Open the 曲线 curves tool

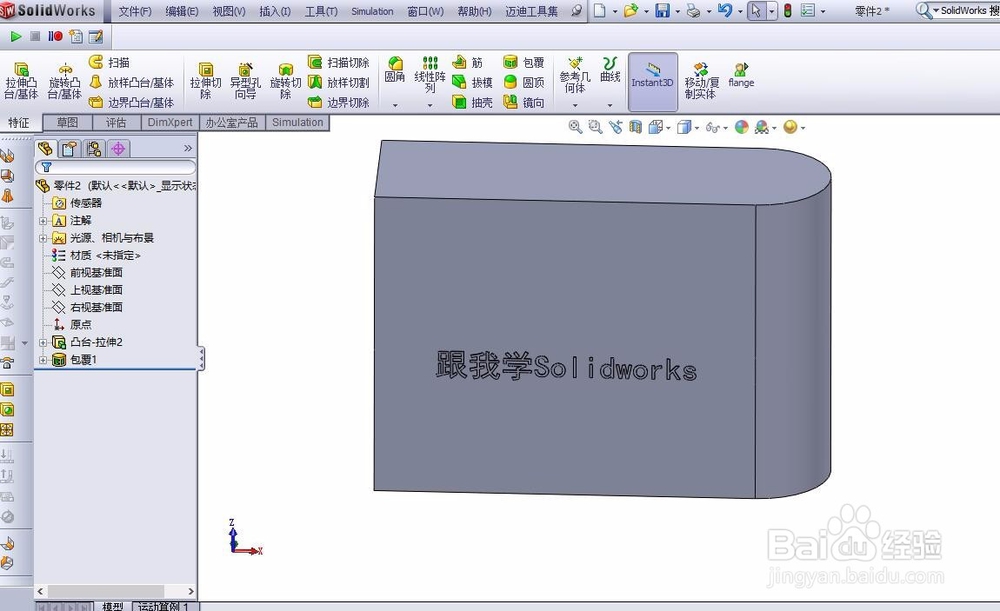click(x=610, y=70)
